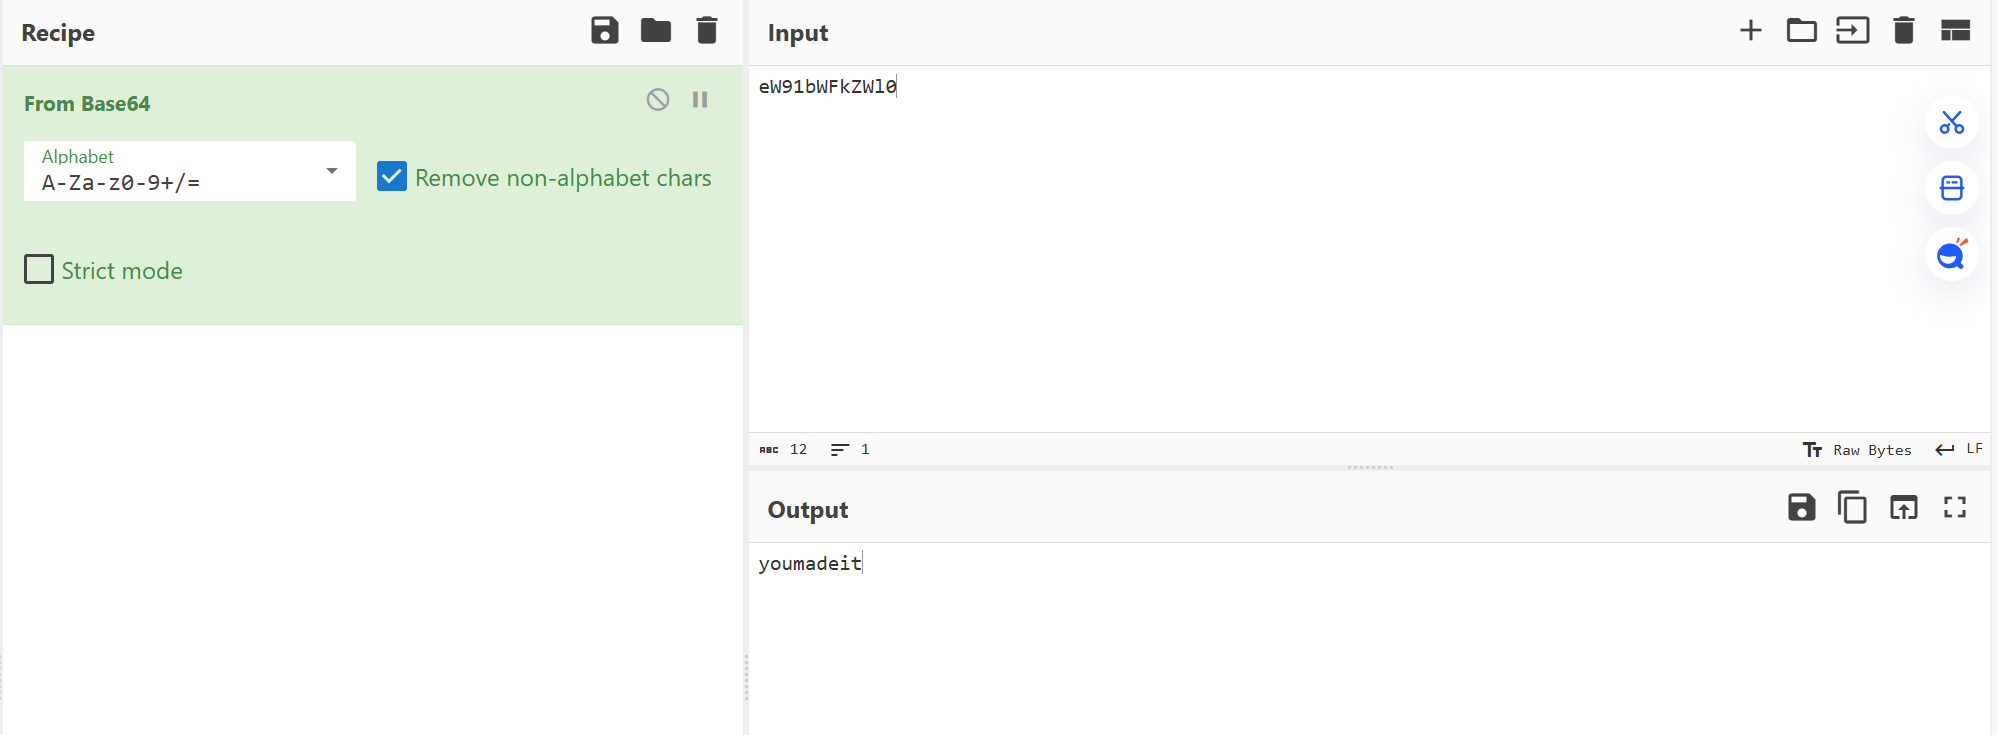Screen dimensions: 1997x735
Task: Toggle Remove non-alphabet chars checkbox
Action: tap(392, 177)
